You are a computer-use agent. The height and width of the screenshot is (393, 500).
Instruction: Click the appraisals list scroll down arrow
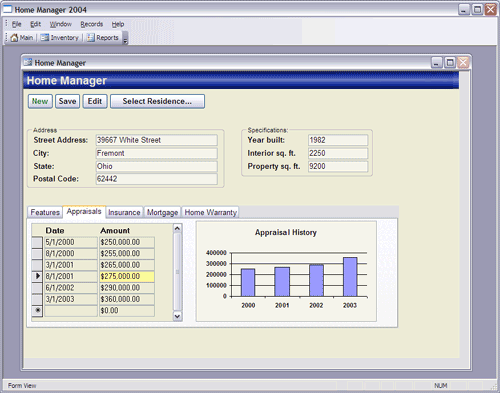(177, 316)
